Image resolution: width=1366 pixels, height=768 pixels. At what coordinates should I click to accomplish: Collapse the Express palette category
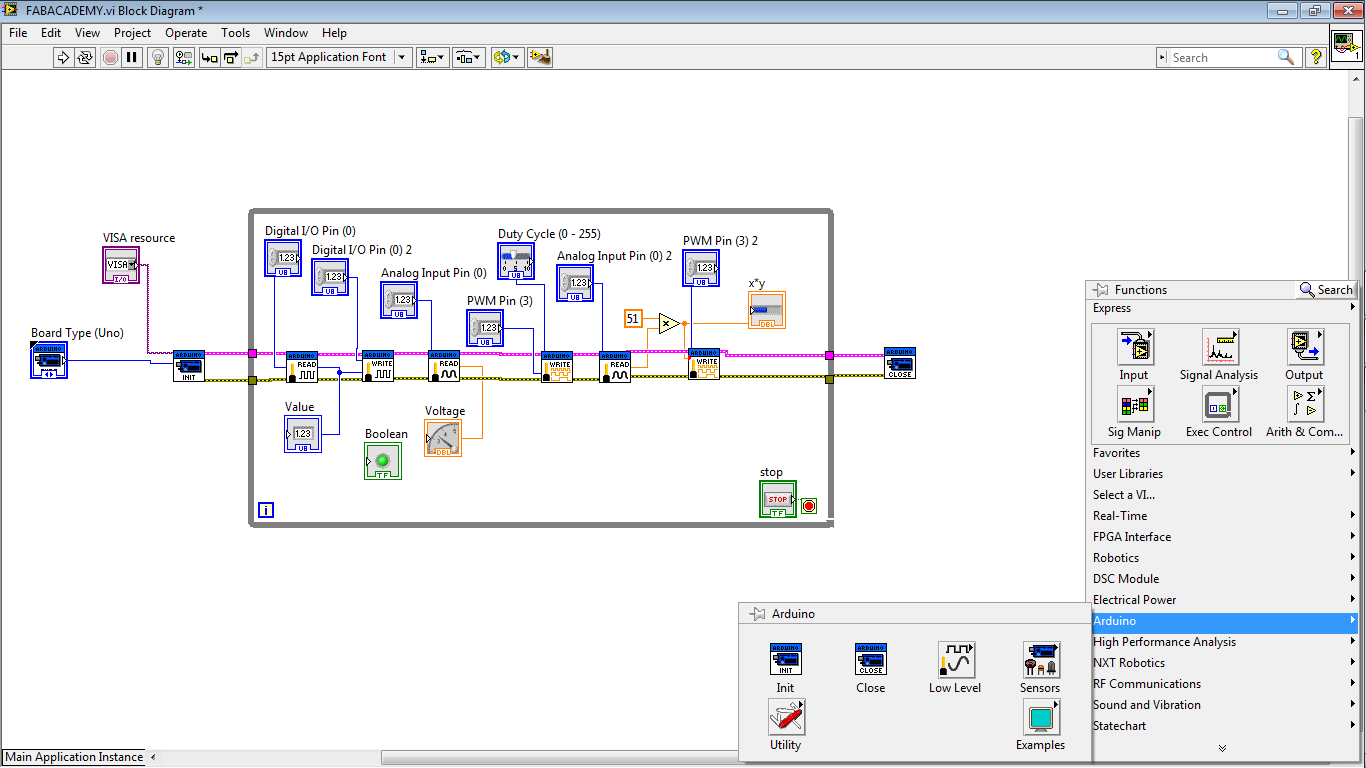1222,308
